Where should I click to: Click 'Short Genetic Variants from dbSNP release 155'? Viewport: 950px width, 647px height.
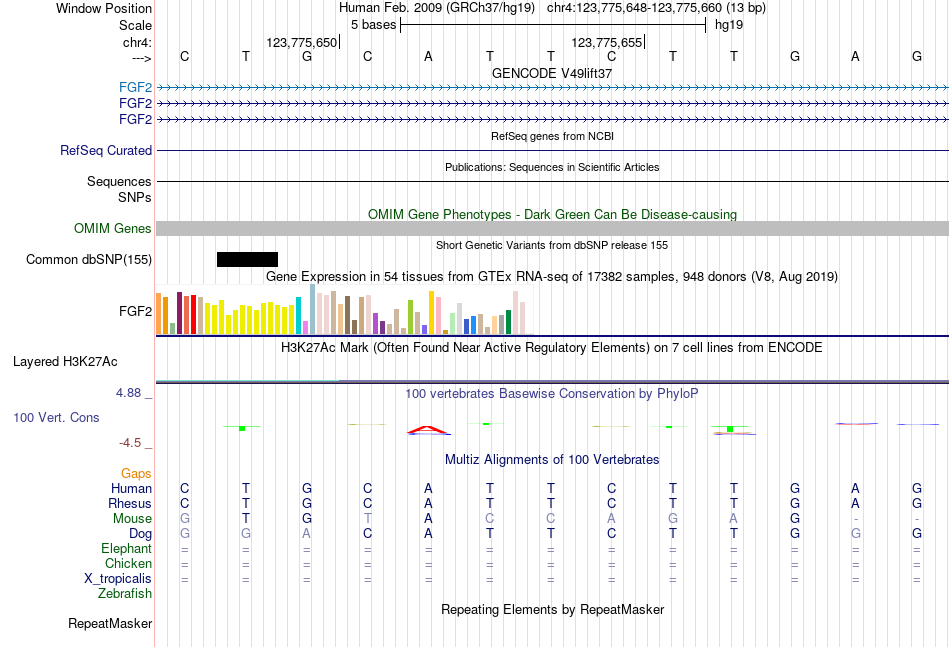coord(552,245)
